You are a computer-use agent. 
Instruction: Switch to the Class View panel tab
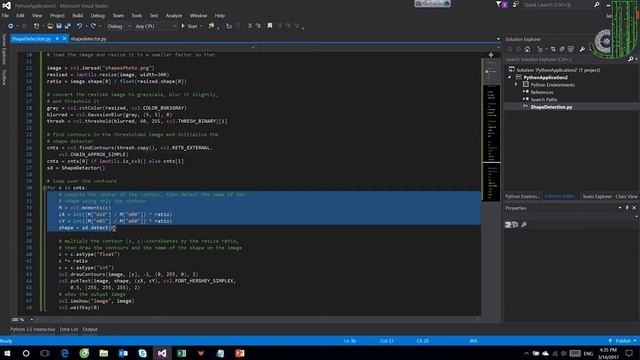coord(626,196)
